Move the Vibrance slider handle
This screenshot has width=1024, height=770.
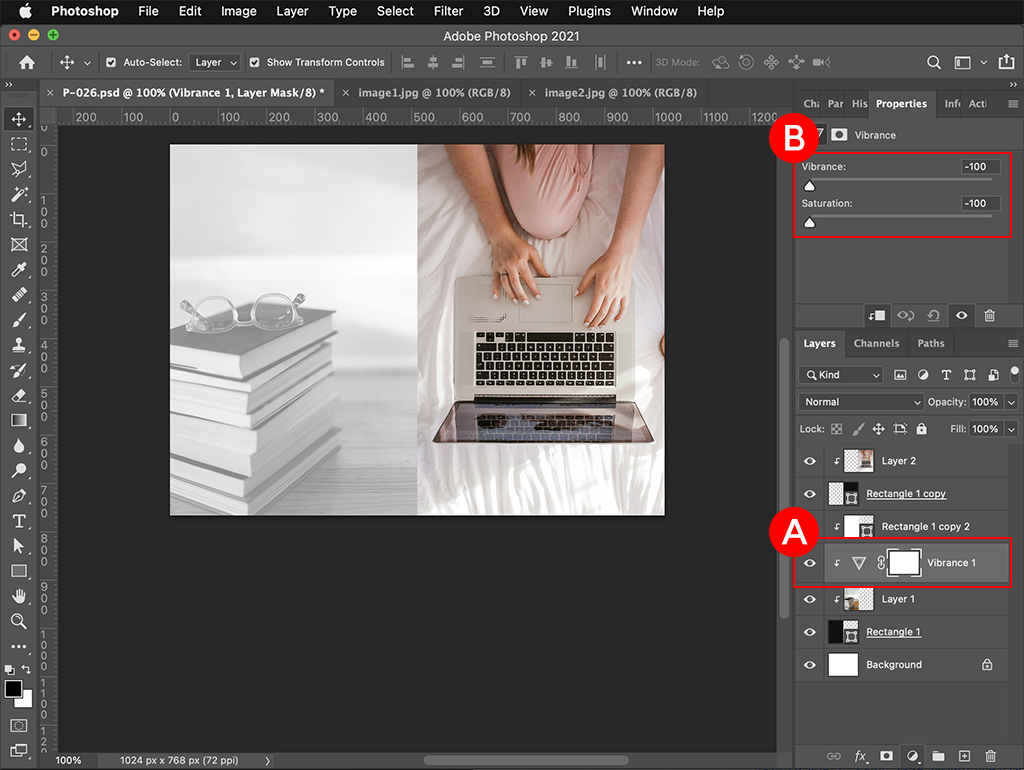(809, 185)
